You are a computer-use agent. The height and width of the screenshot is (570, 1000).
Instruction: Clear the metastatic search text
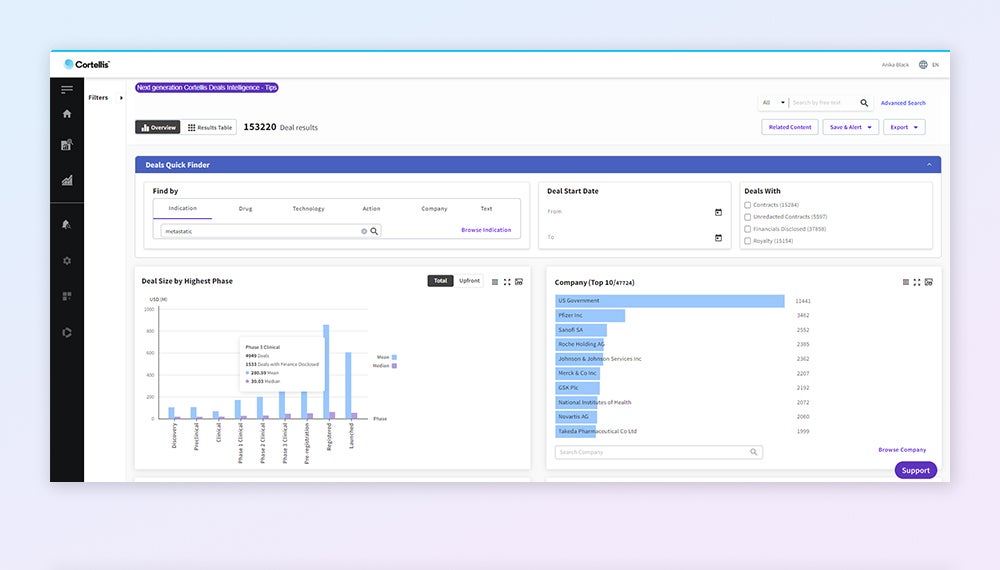coord(364,231)
